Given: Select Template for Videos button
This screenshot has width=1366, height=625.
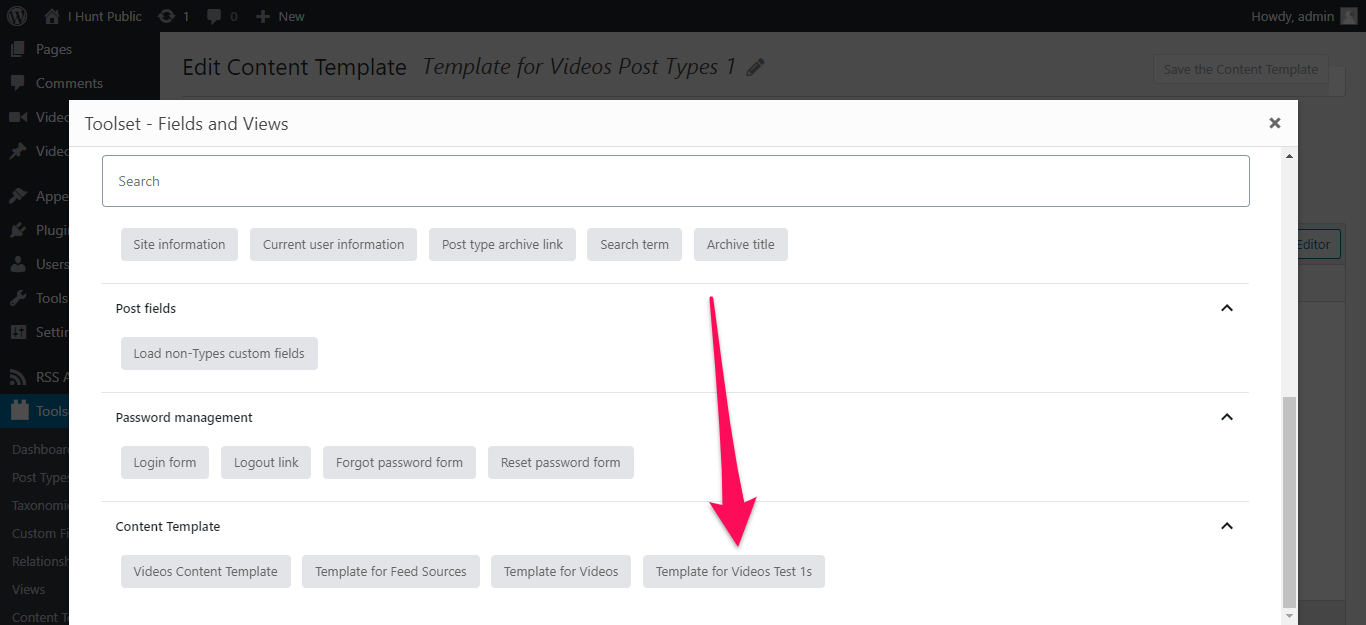Looking at the screenshot, I should pos(561,571).
